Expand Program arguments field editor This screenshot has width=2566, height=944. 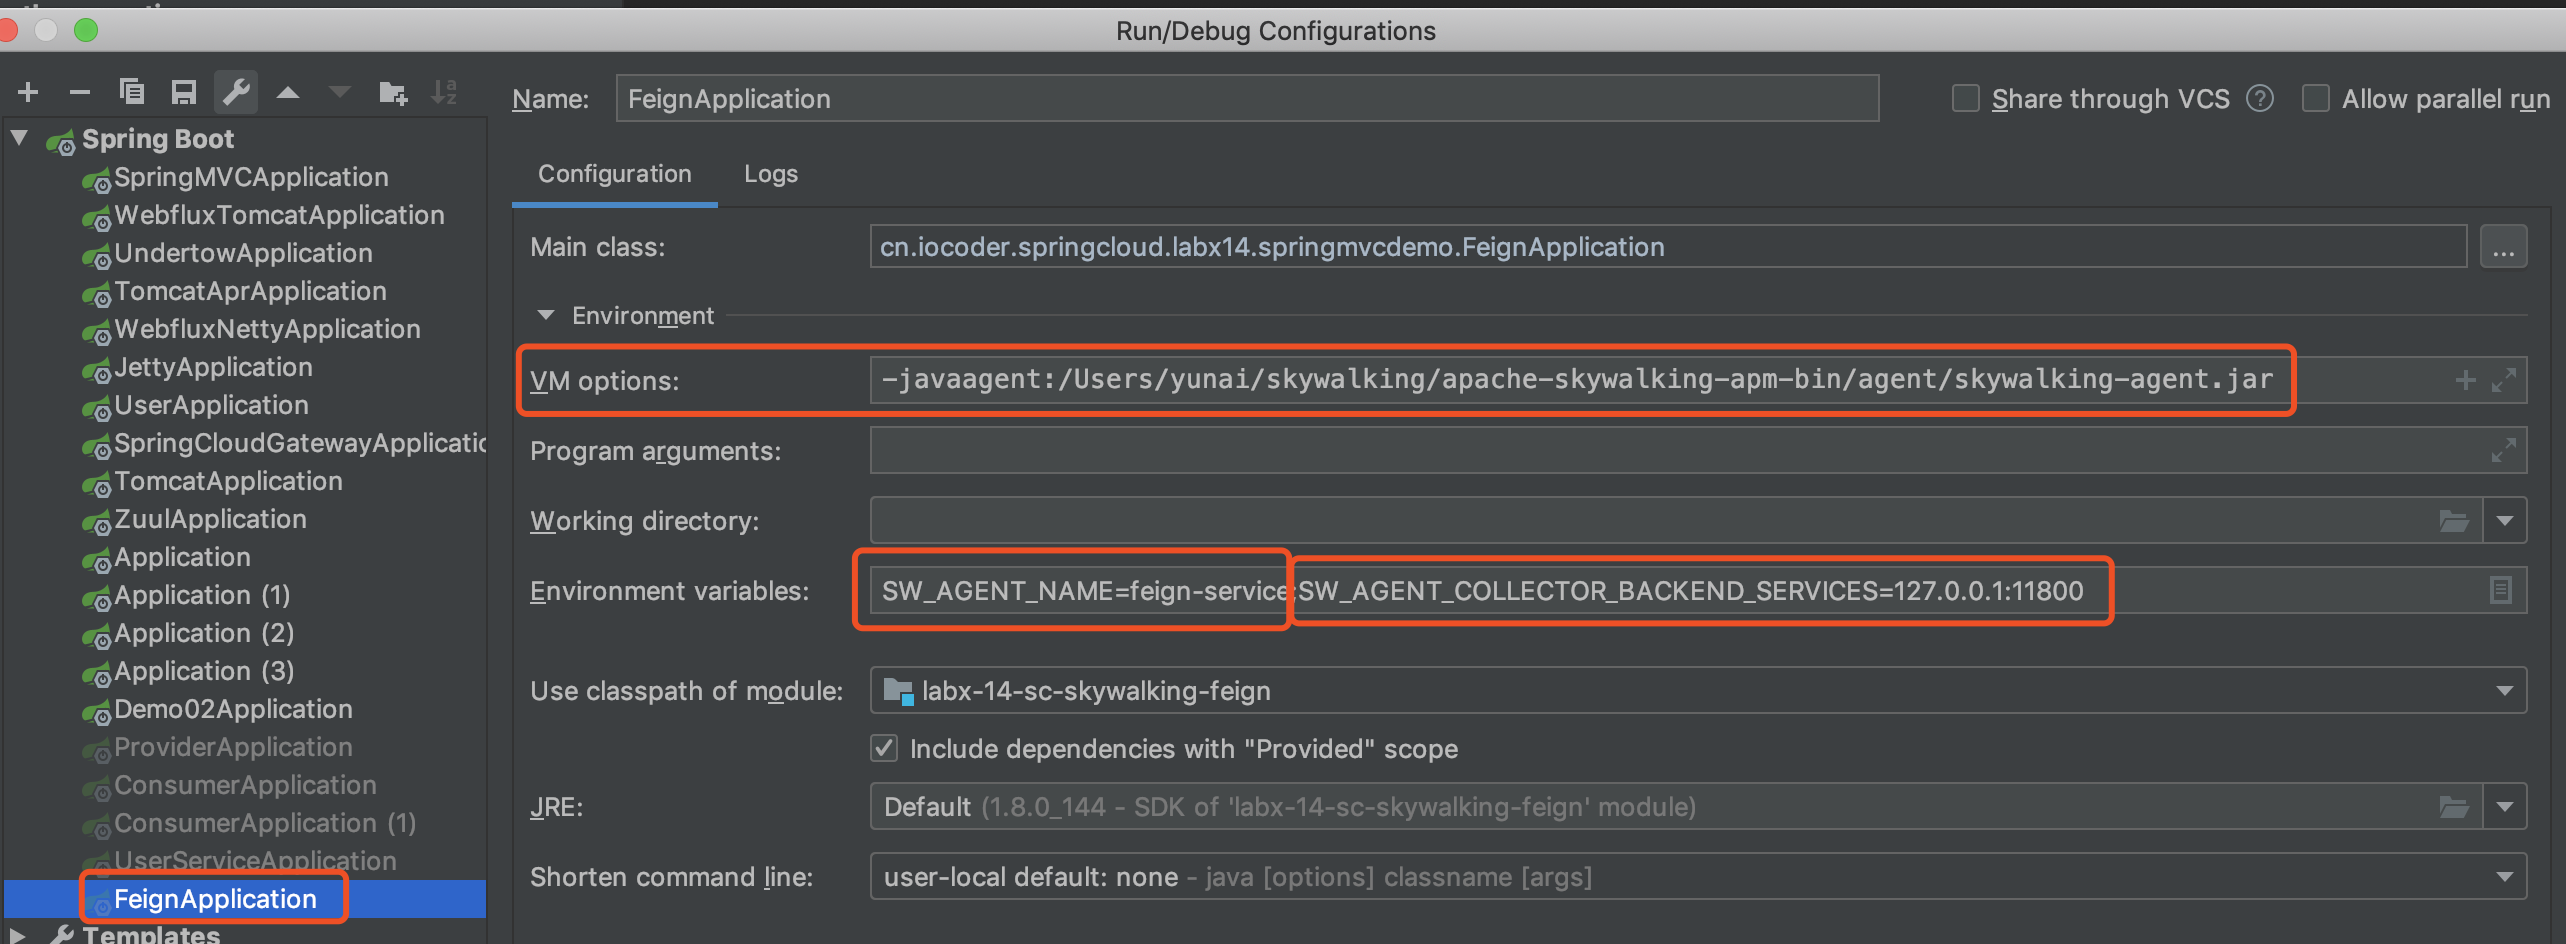pos(2503,450)
